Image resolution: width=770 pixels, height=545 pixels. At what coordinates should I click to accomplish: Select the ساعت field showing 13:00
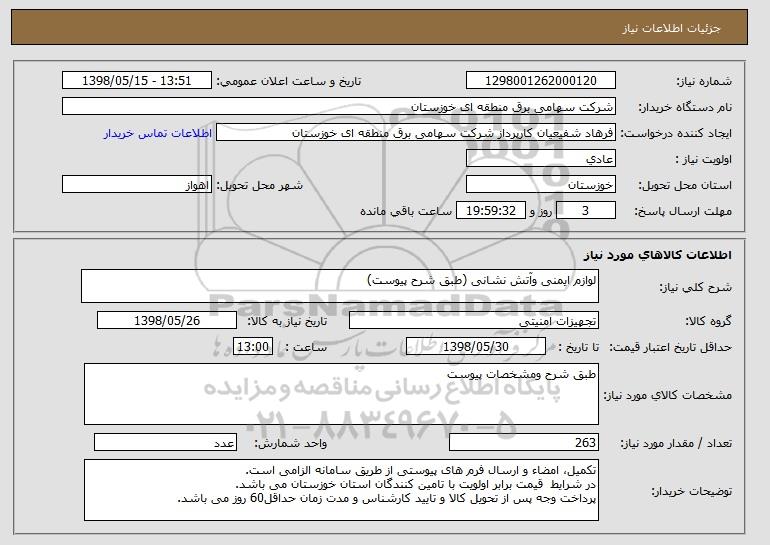pyautogui.click(x=253, y=347)
